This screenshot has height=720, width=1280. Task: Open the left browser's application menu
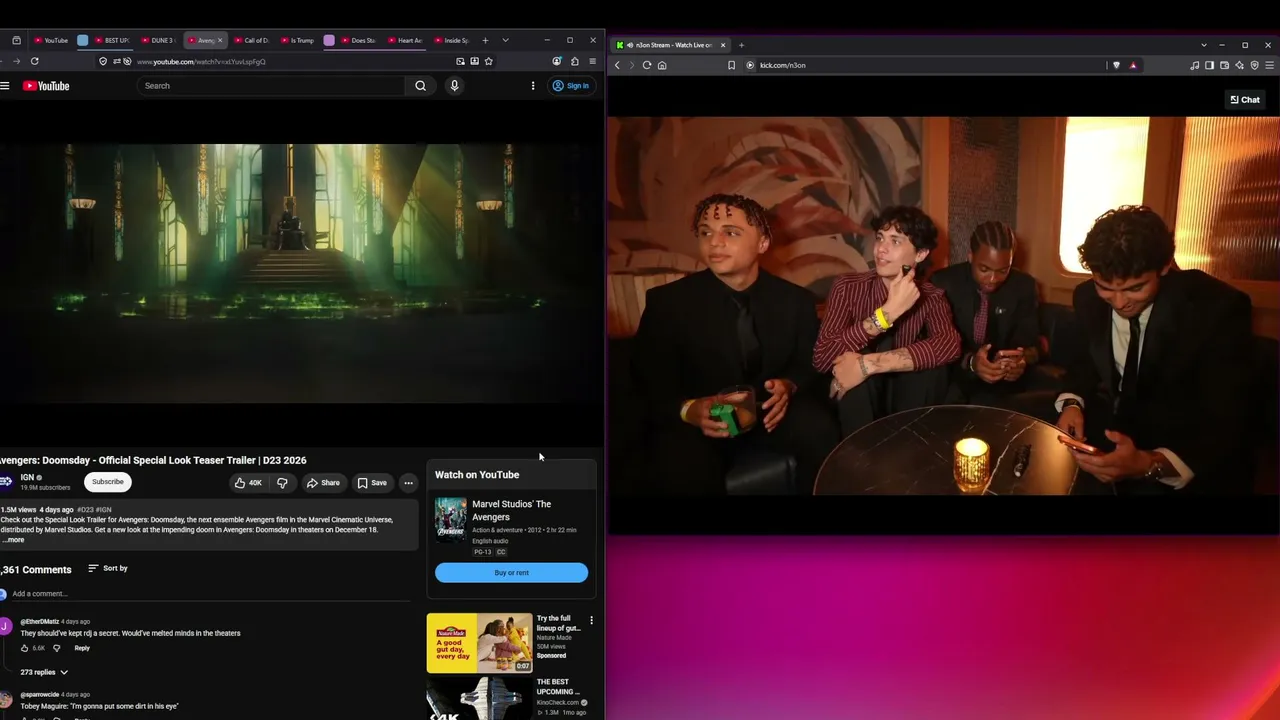[592, 61]
